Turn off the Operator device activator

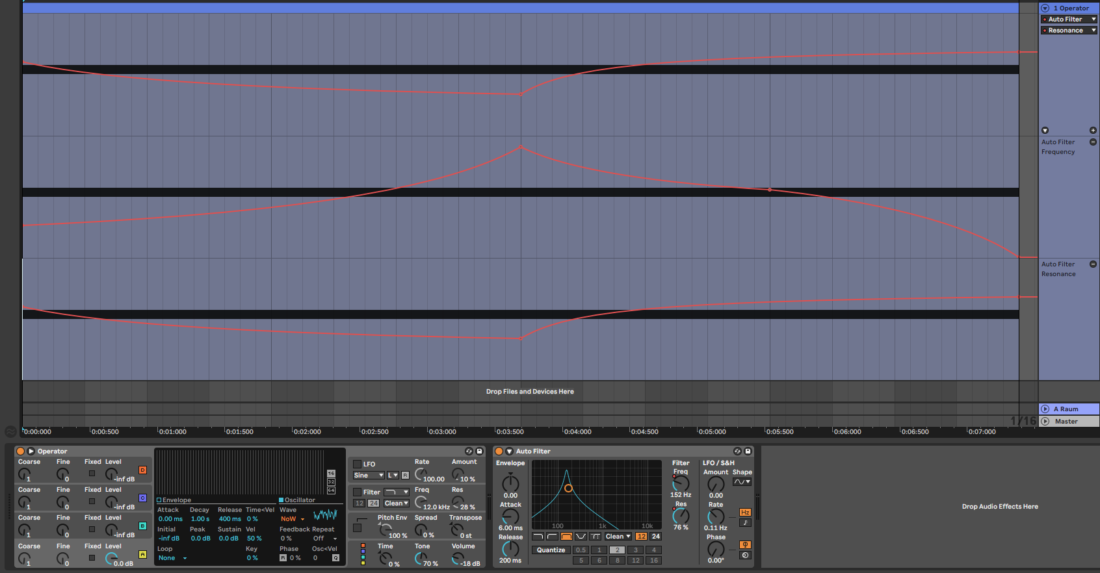pyautogui.click(x=20, y=451)
